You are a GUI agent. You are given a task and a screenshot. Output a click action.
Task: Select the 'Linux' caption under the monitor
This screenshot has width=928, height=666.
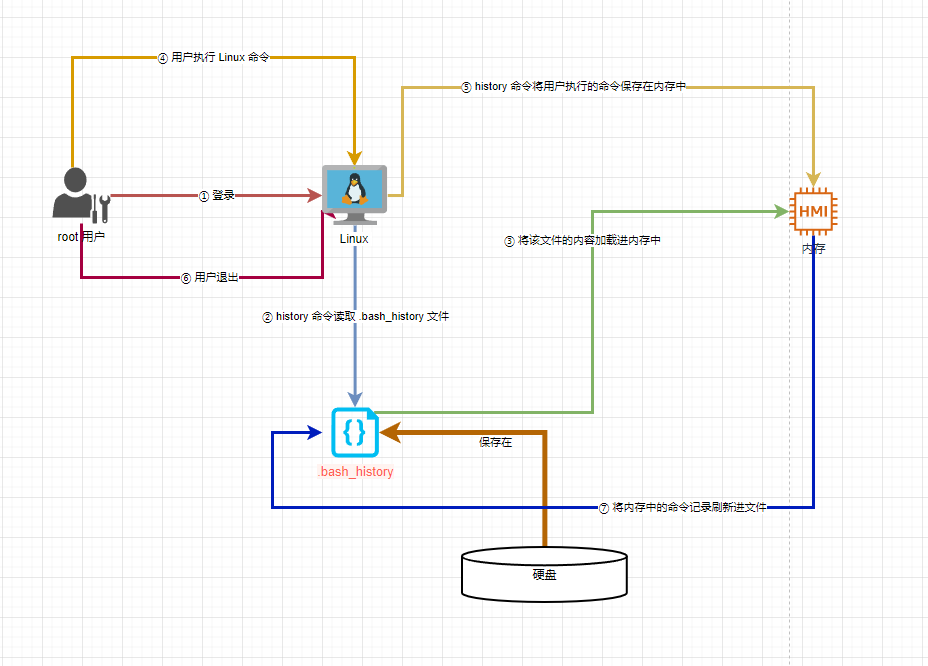(x=354, y=239)
